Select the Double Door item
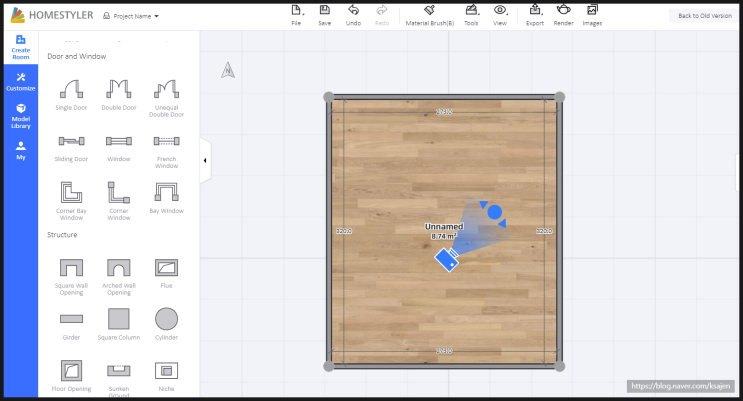Image resolution: width=743 pixels, height=401 pixels. 118,95
